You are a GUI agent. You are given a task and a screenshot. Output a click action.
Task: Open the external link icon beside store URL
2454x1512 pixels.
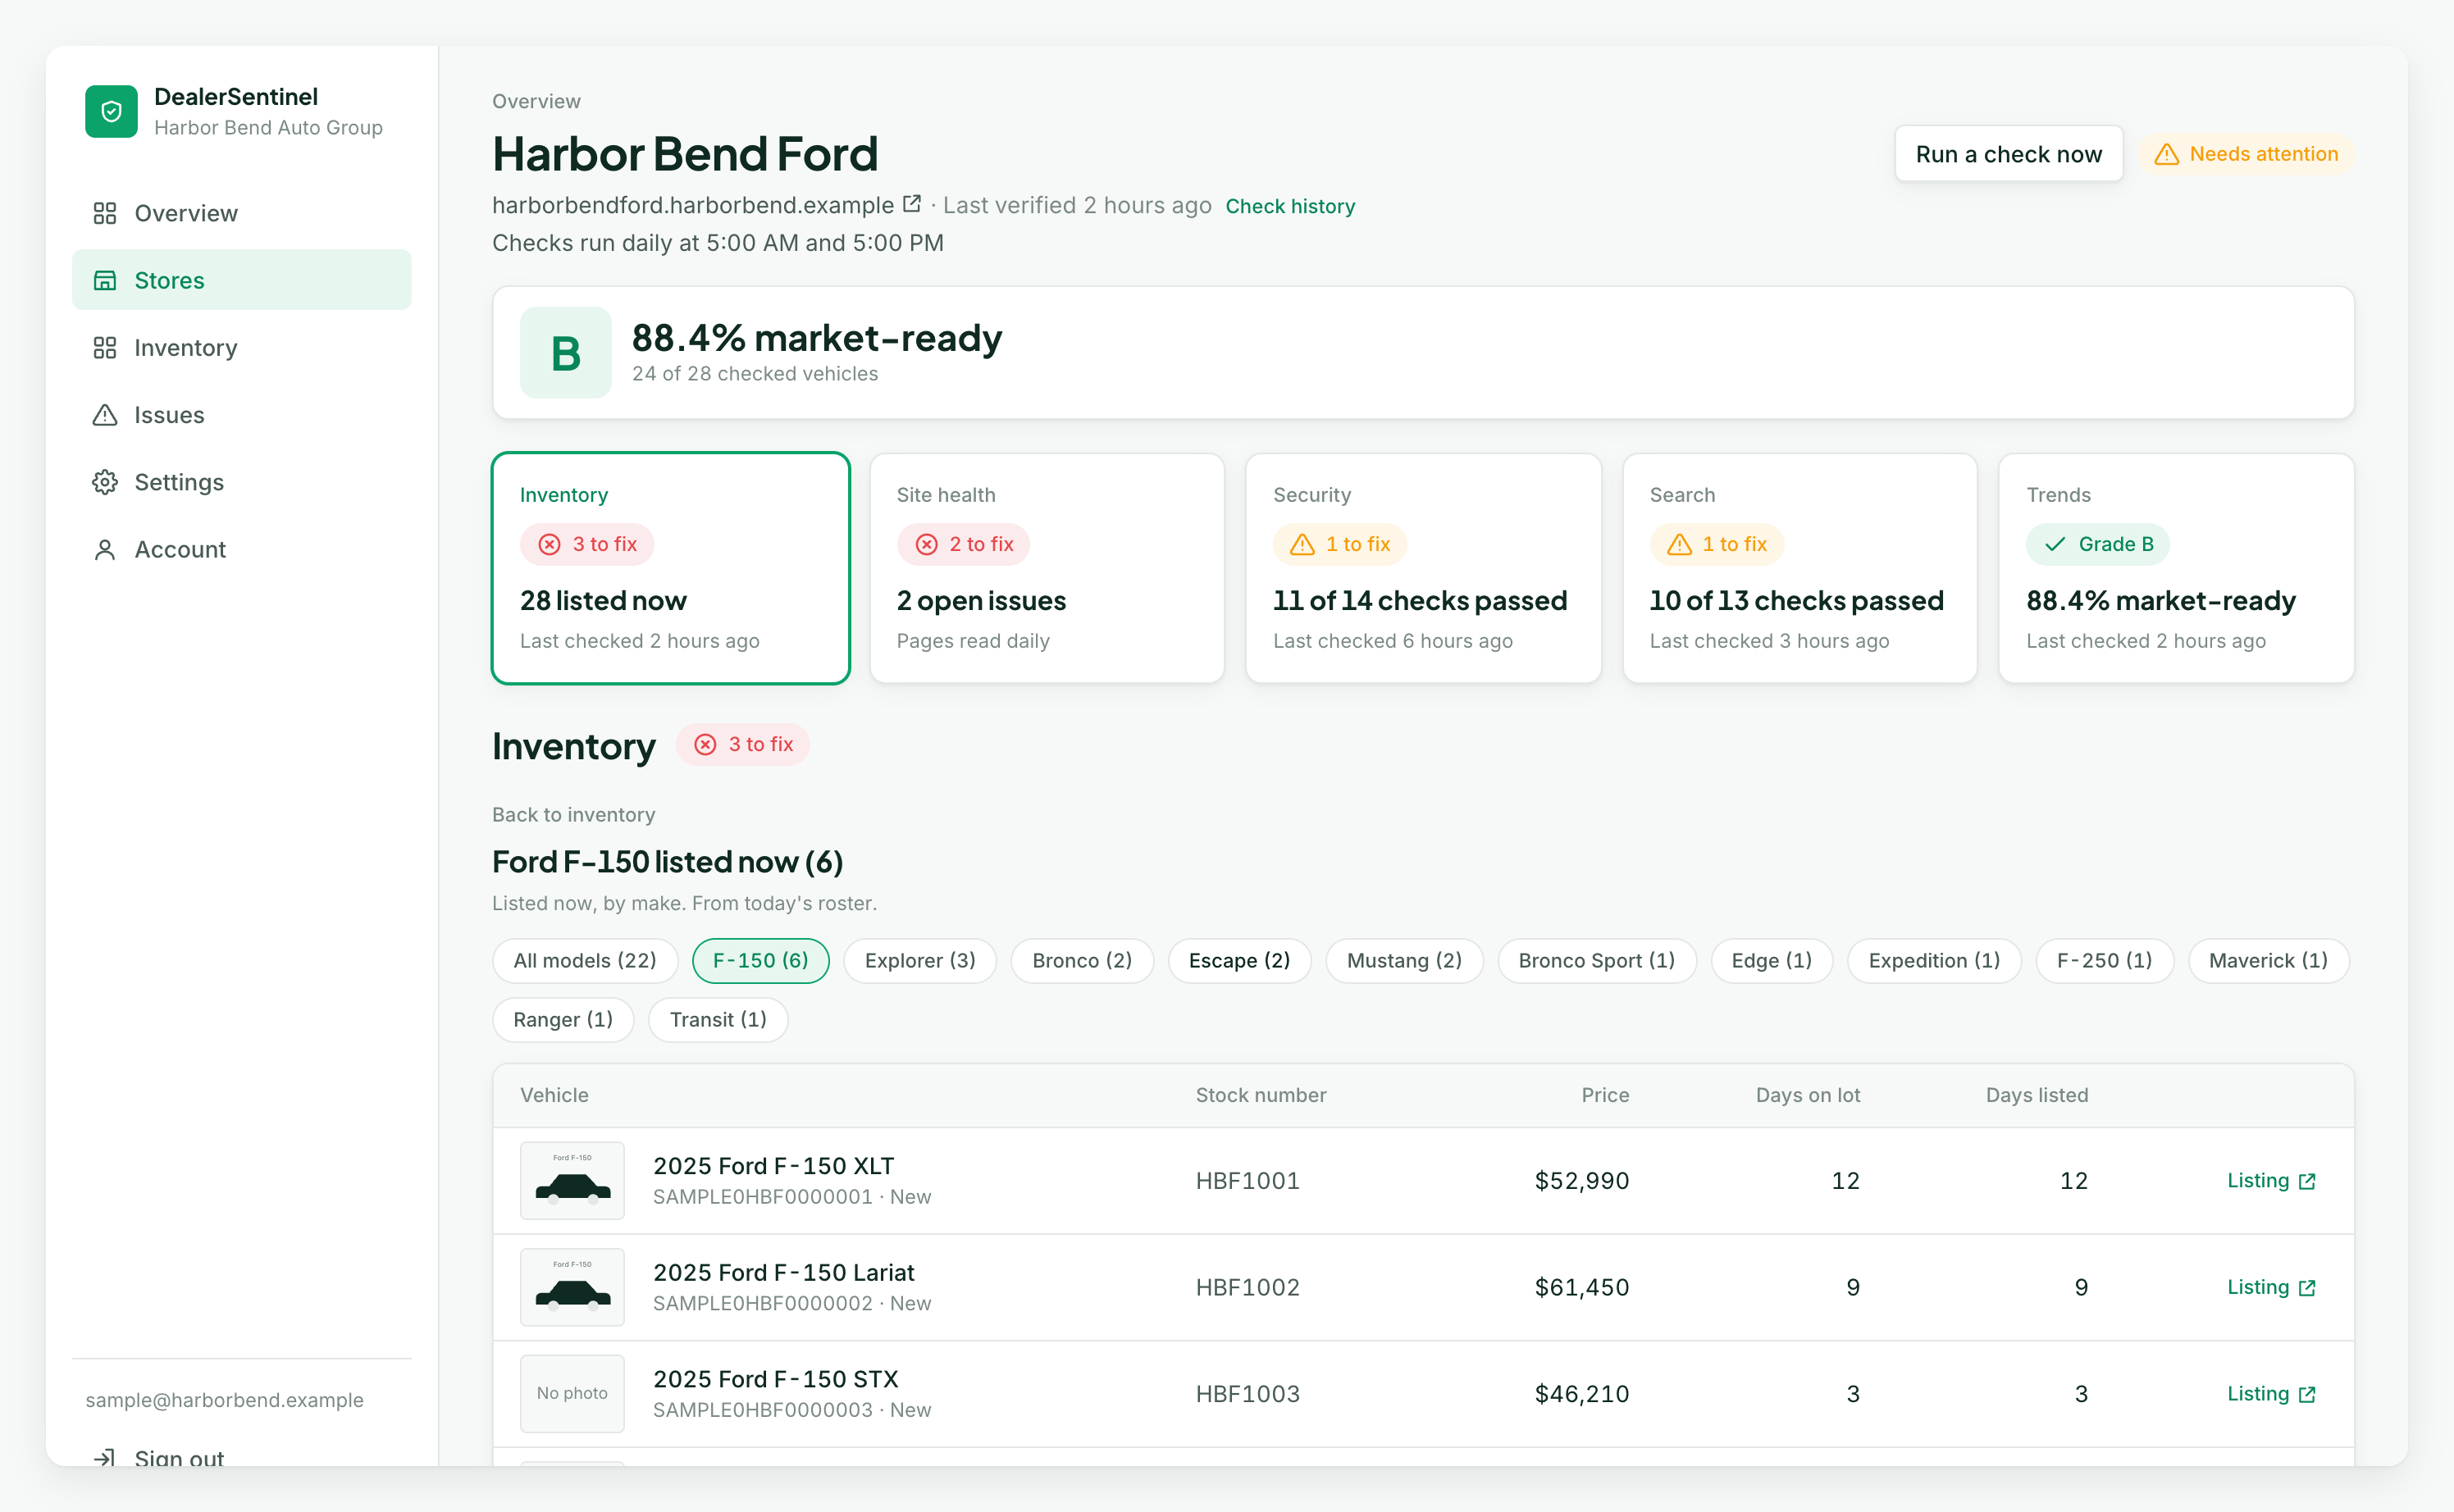pos(911,204)
